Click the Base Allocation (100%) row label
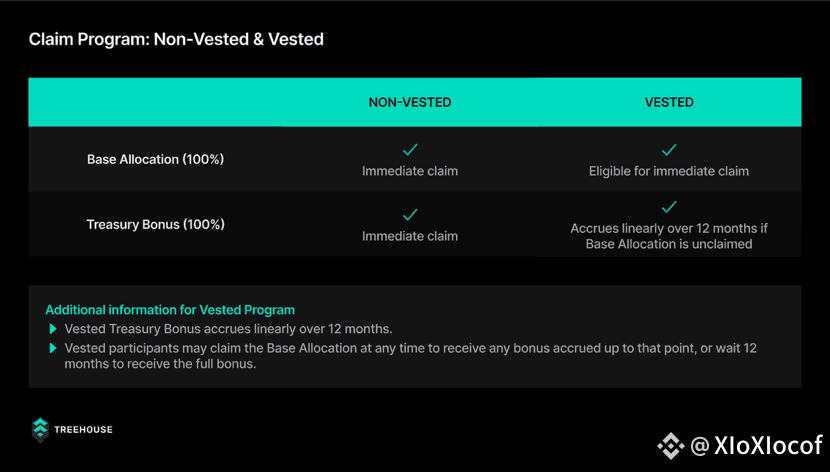The height and width of the screenshot is (472, 830). click(156, 159)
